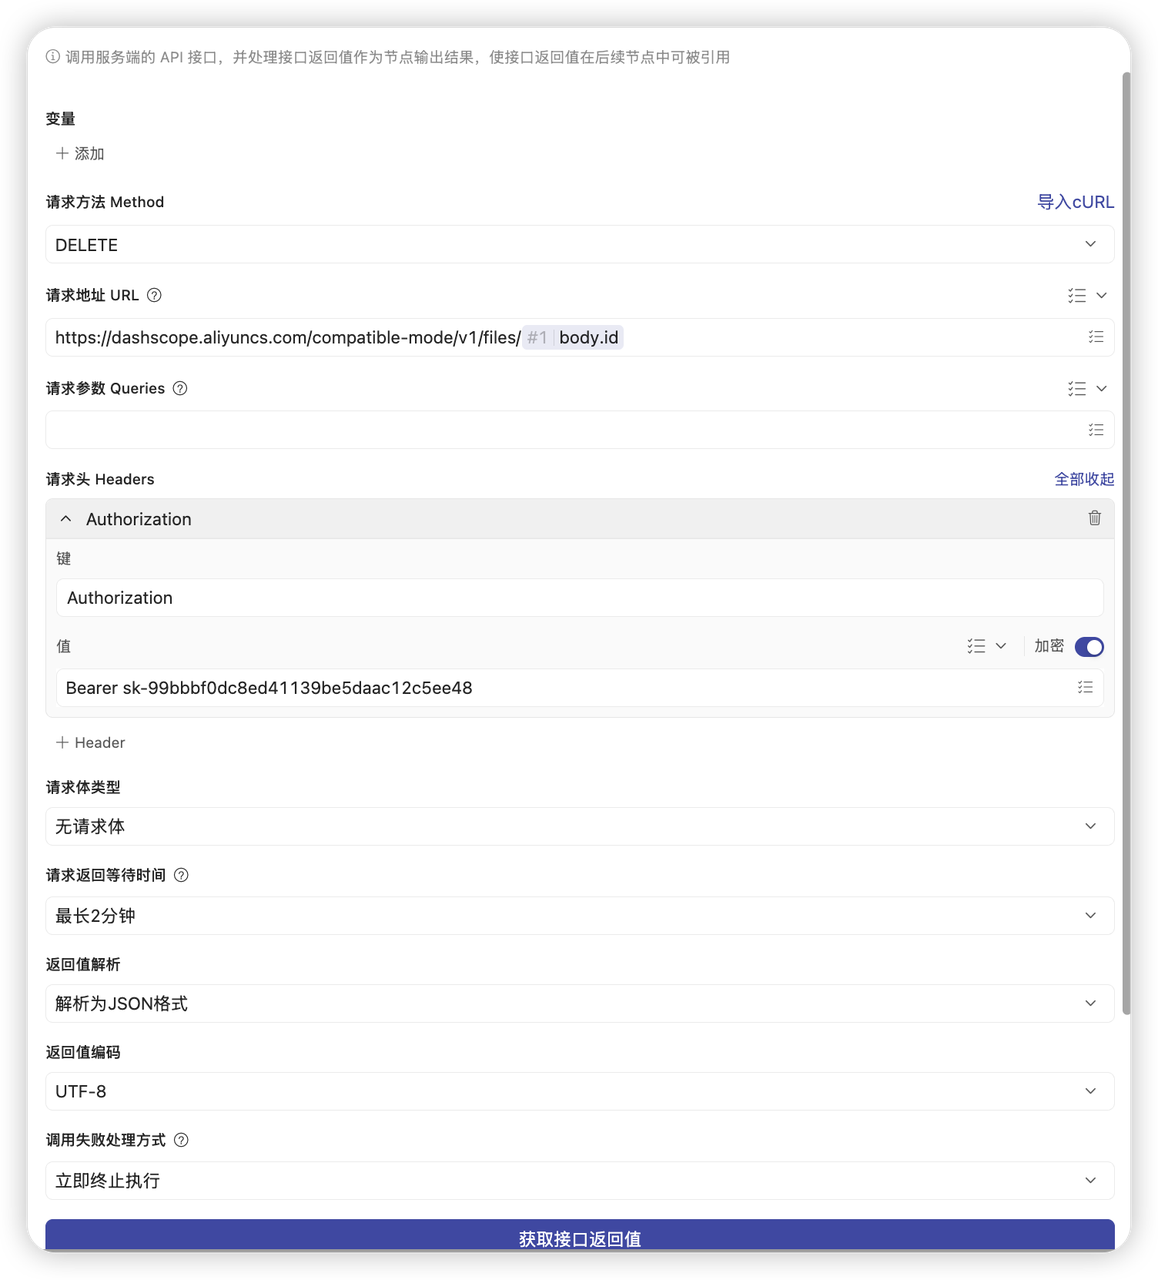Add a new variable with 添加

coord(80,153)
